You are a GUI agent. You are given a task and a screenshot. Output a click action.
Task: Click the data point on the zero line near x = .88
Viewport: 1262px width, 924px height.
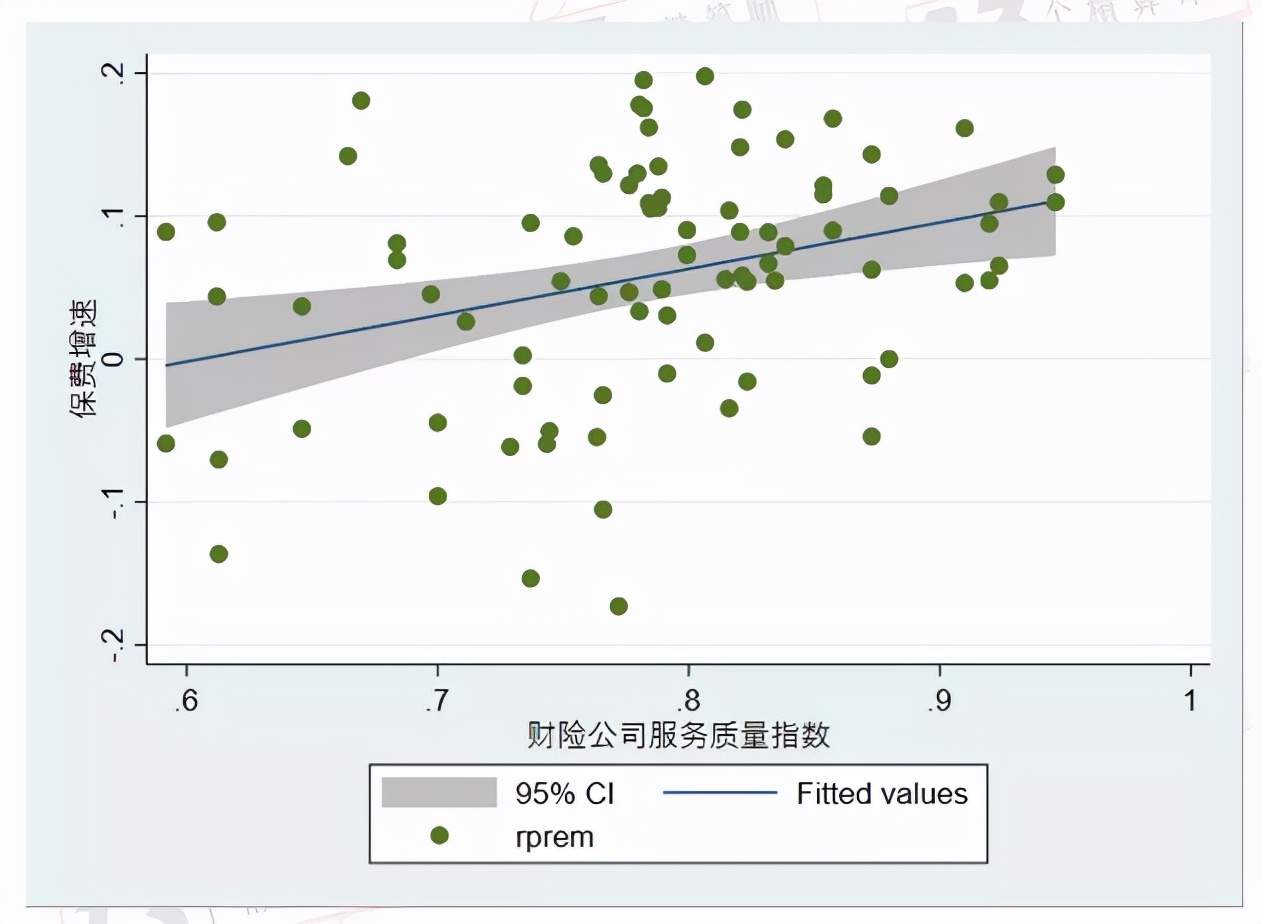(x=889, y=359)
